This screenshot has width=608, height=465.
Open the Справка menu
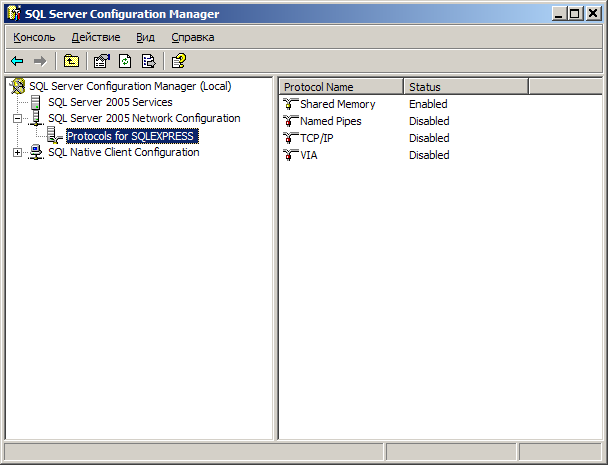[x=193, y=37]
